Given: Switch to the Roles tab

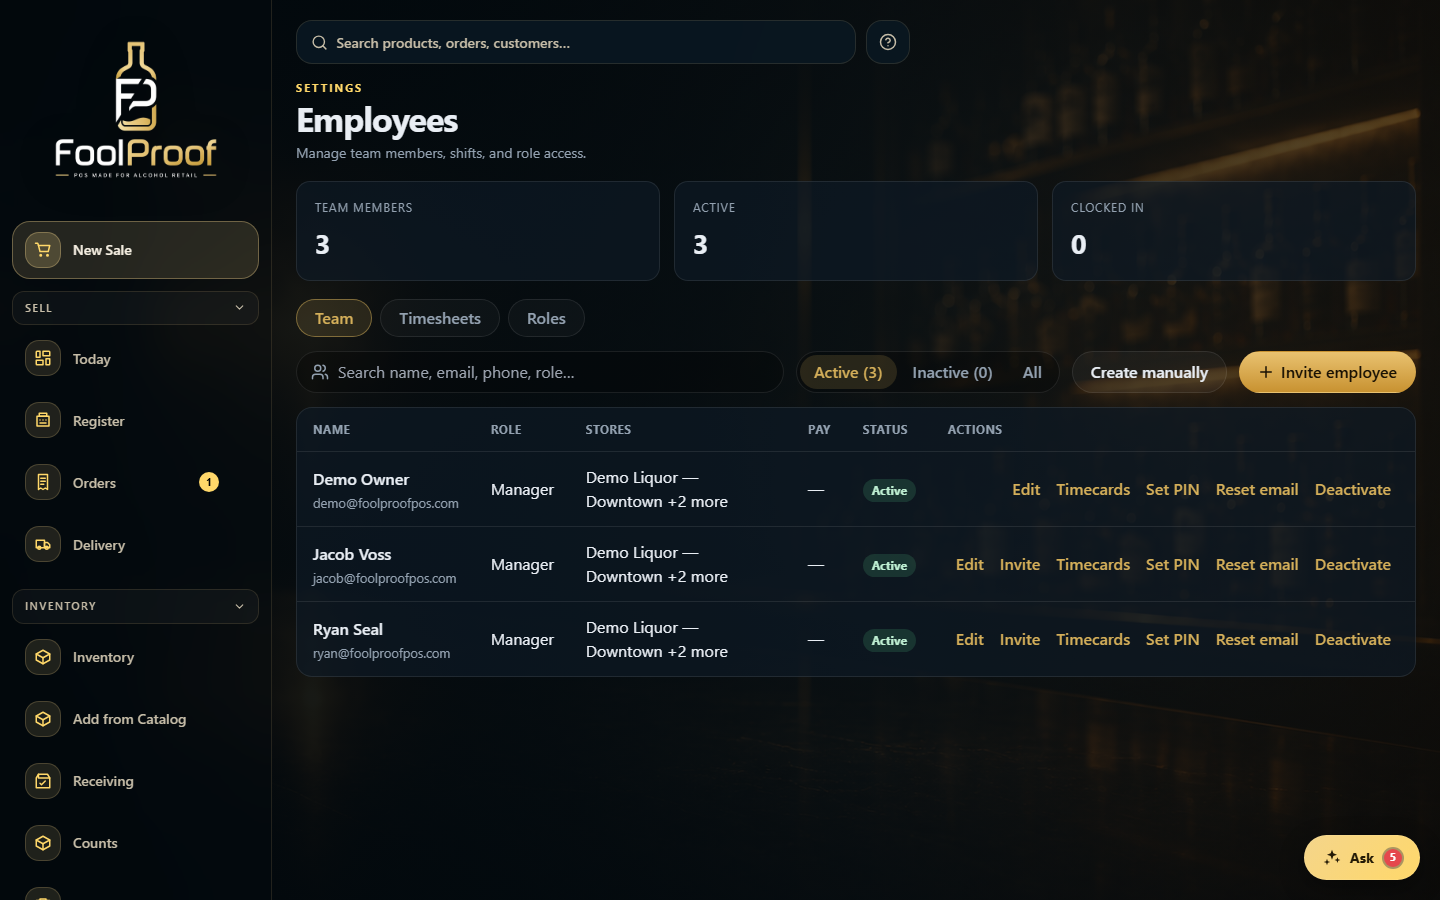Looking at the screenshot, I should point(546,318).
